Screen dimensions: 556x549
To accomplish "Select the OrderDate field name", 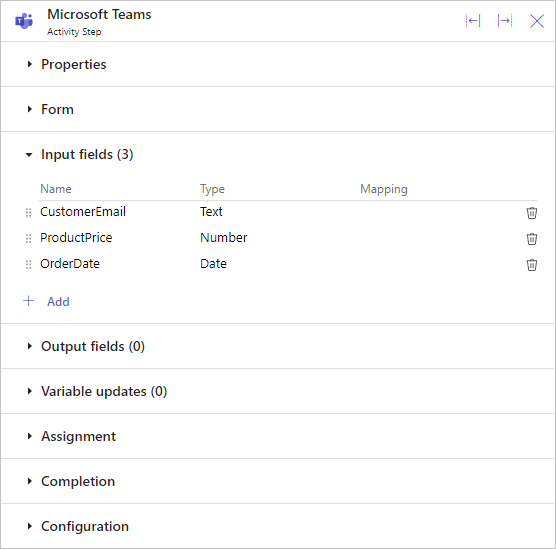I will coord(70,264).
